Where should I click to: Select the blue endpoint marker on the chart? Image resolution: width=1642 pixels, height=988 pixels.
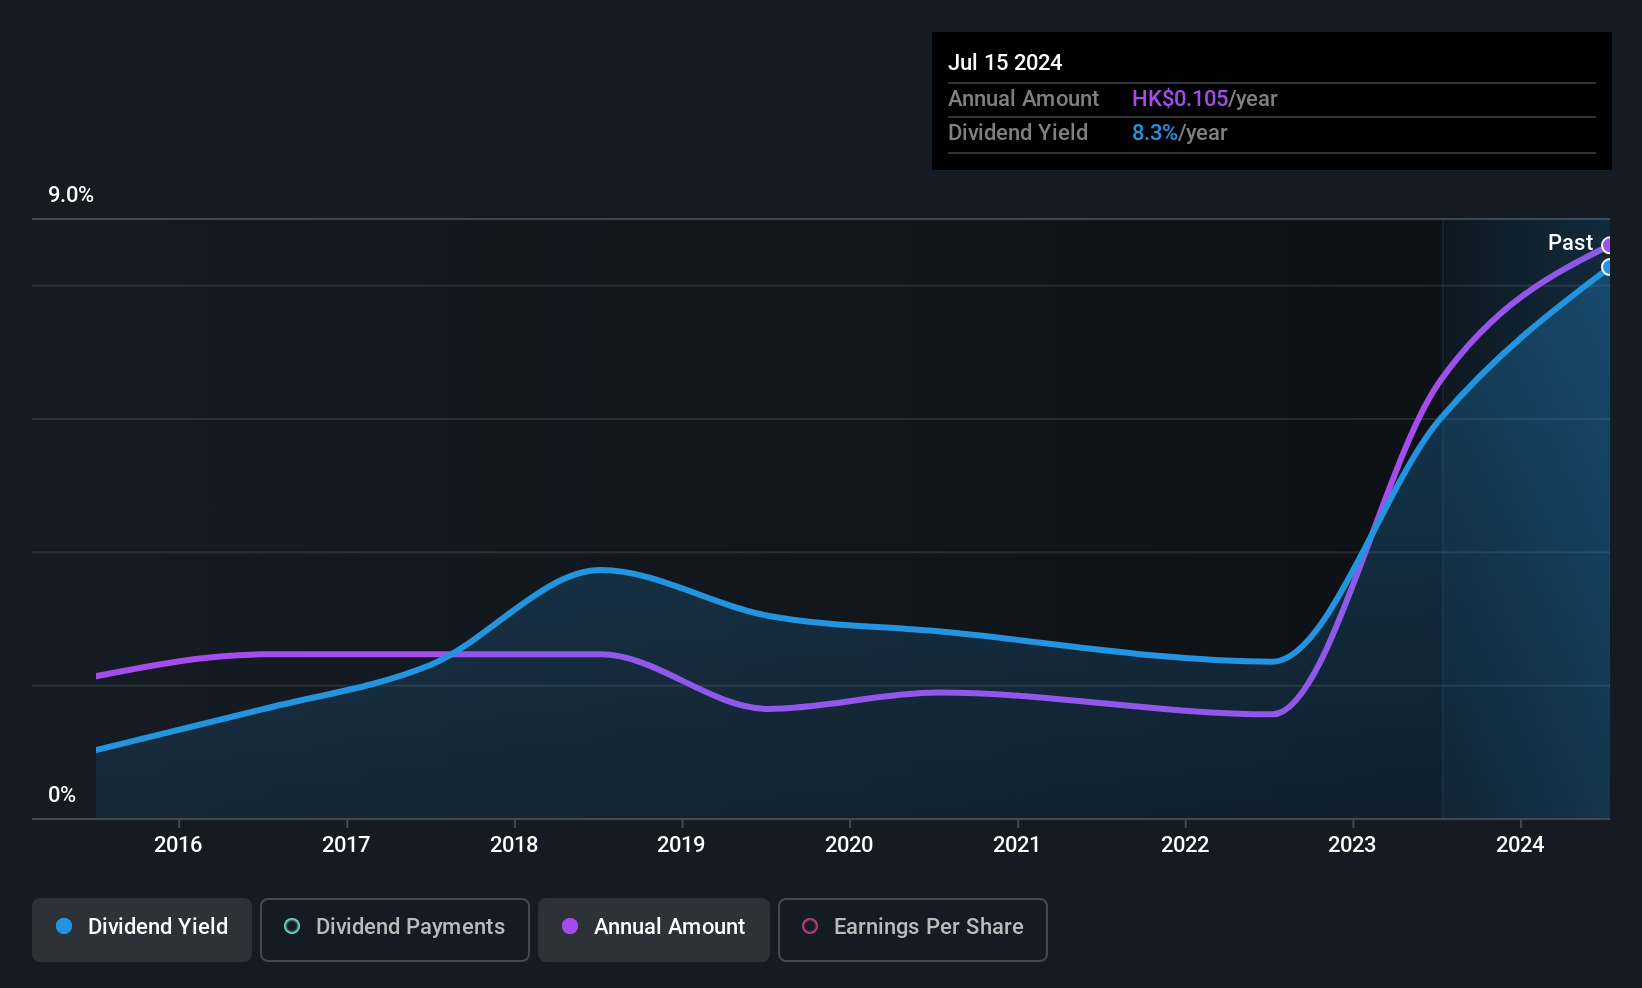(x=1609, y=268)
